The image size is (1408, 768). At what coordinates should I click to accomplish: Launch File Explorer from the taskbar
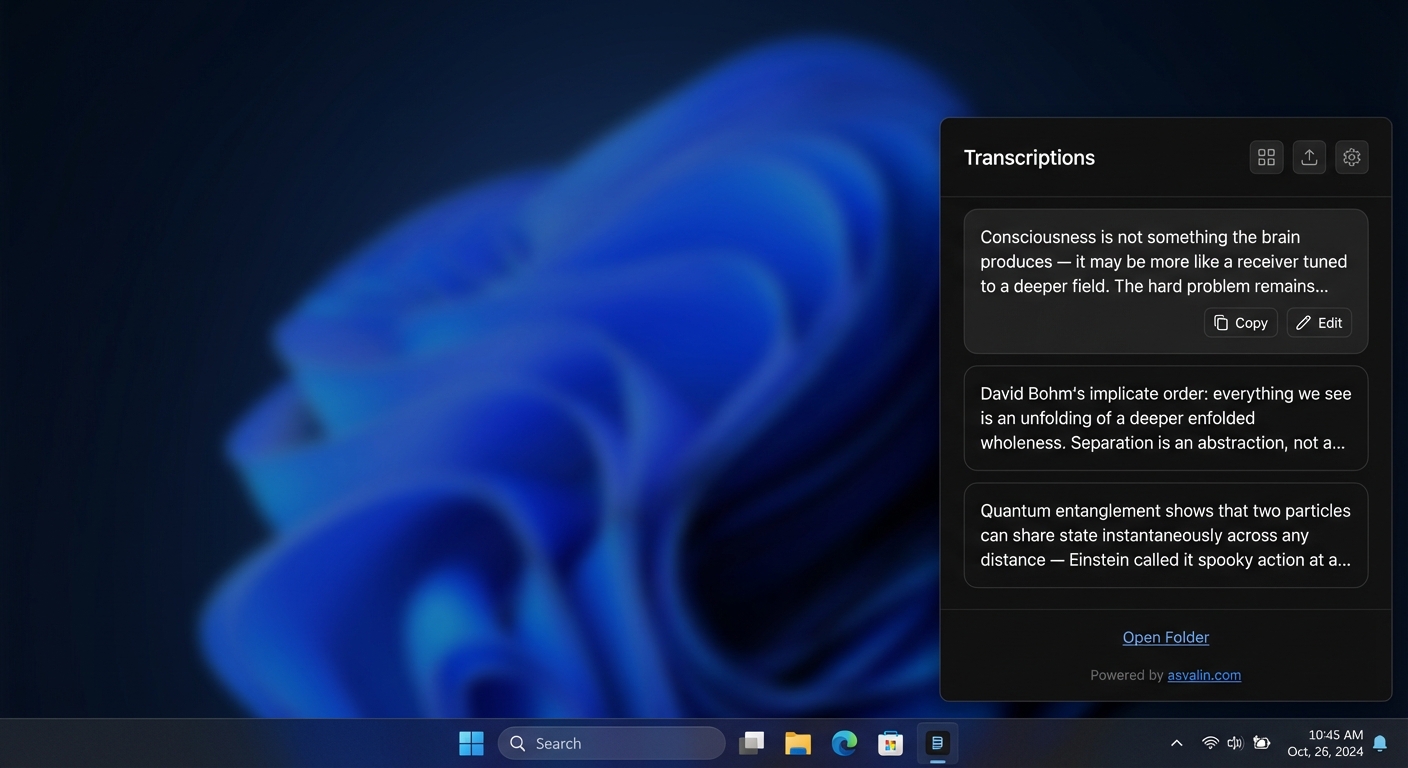(798, 743)
